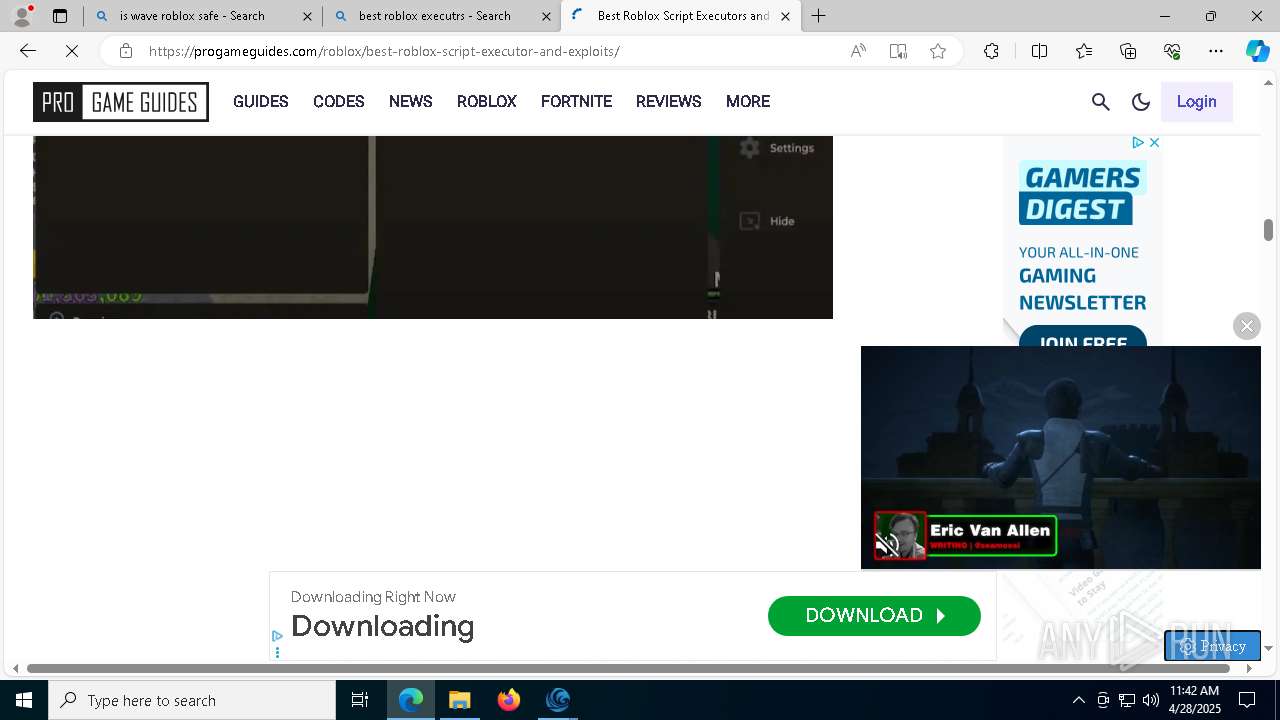This screenshot has width=1280, height=720.
Task: Open the REVIEWS section
Action: 669,101
